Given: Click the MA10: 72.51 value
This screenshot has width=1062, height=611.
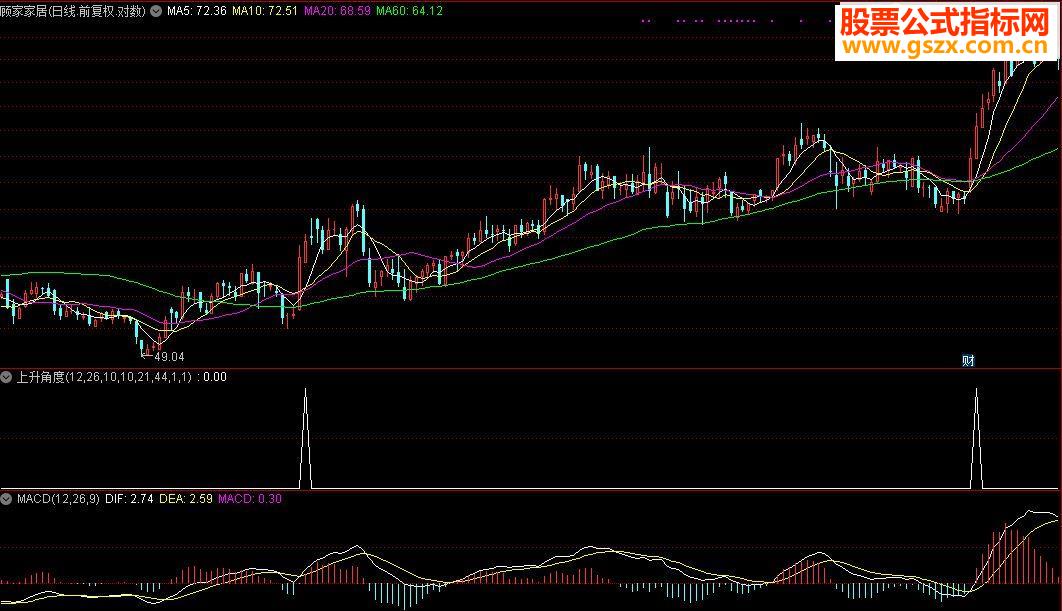Looking at the screenshot, I should 265,11.
